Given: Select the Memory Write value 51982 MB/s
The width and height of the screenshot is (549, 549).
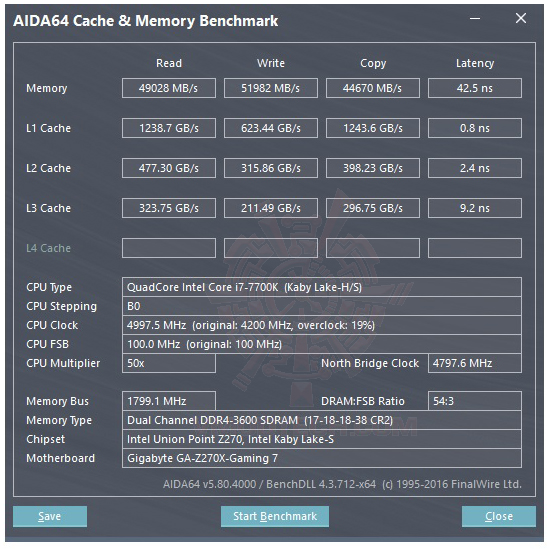Looking at the screenshot, I should click(x=271, y=88).
